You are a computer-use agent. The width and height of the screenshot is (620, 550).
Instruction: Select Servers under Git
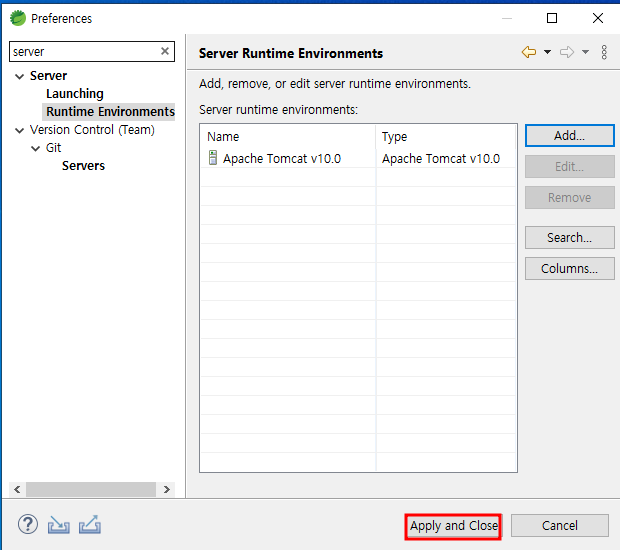(83, 166)
